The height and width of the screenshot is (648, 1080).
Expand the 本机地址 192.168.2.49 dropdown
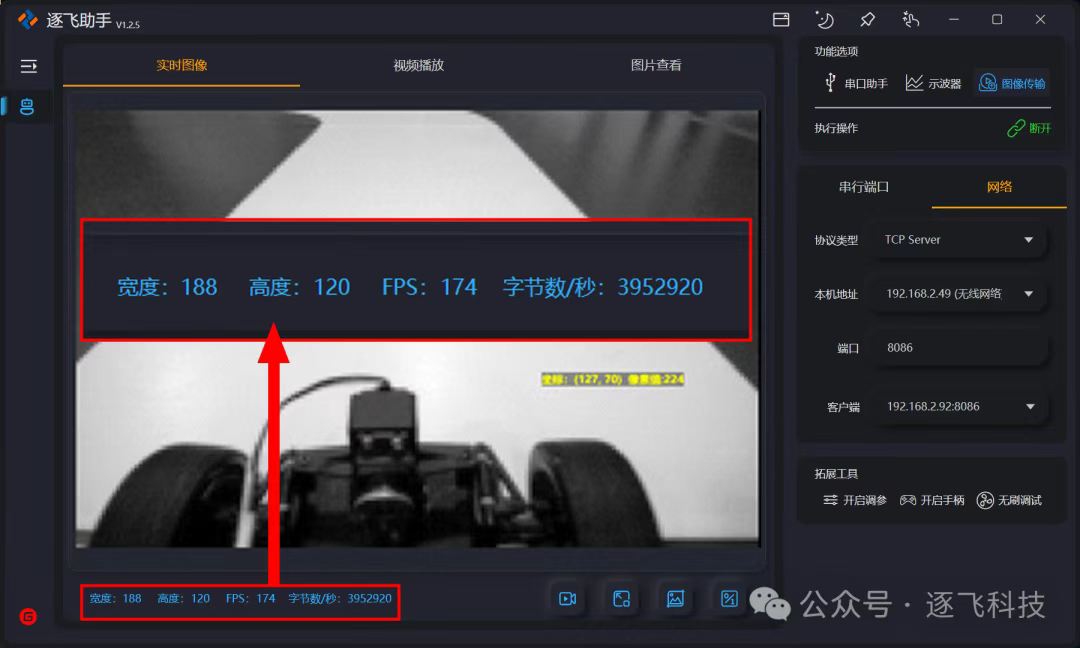pos(959,294)
